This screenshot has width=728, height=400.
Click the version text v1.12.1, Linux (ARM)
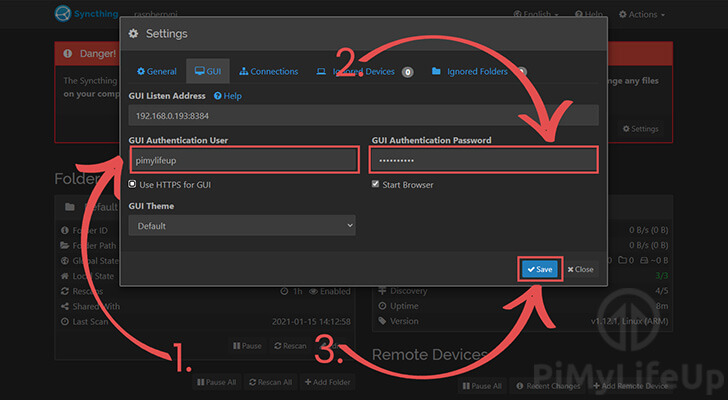(x=630, y=321)
